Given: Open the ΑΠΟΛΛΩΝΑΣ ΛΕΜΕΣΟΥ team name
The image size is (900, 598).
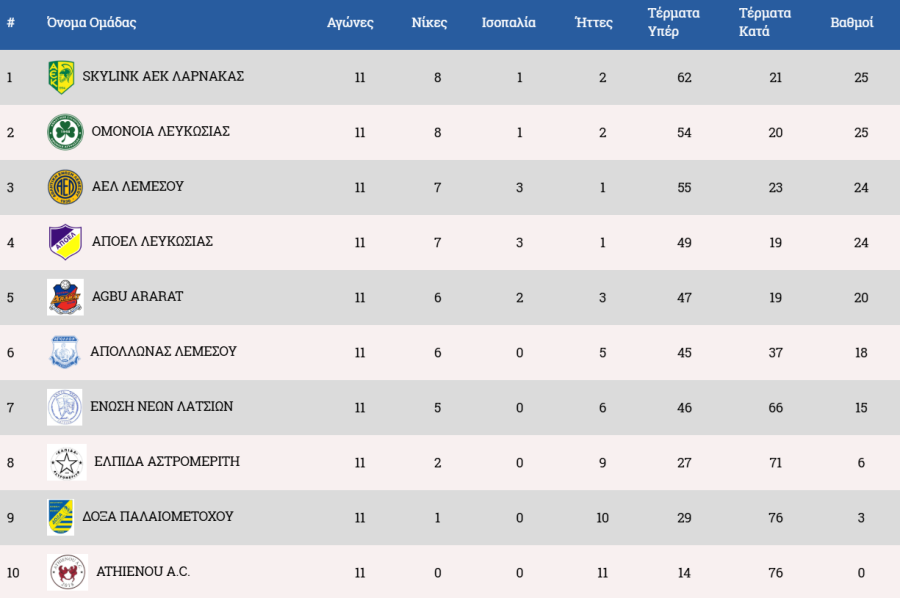Looking at the screenshot, I should 163,351.
